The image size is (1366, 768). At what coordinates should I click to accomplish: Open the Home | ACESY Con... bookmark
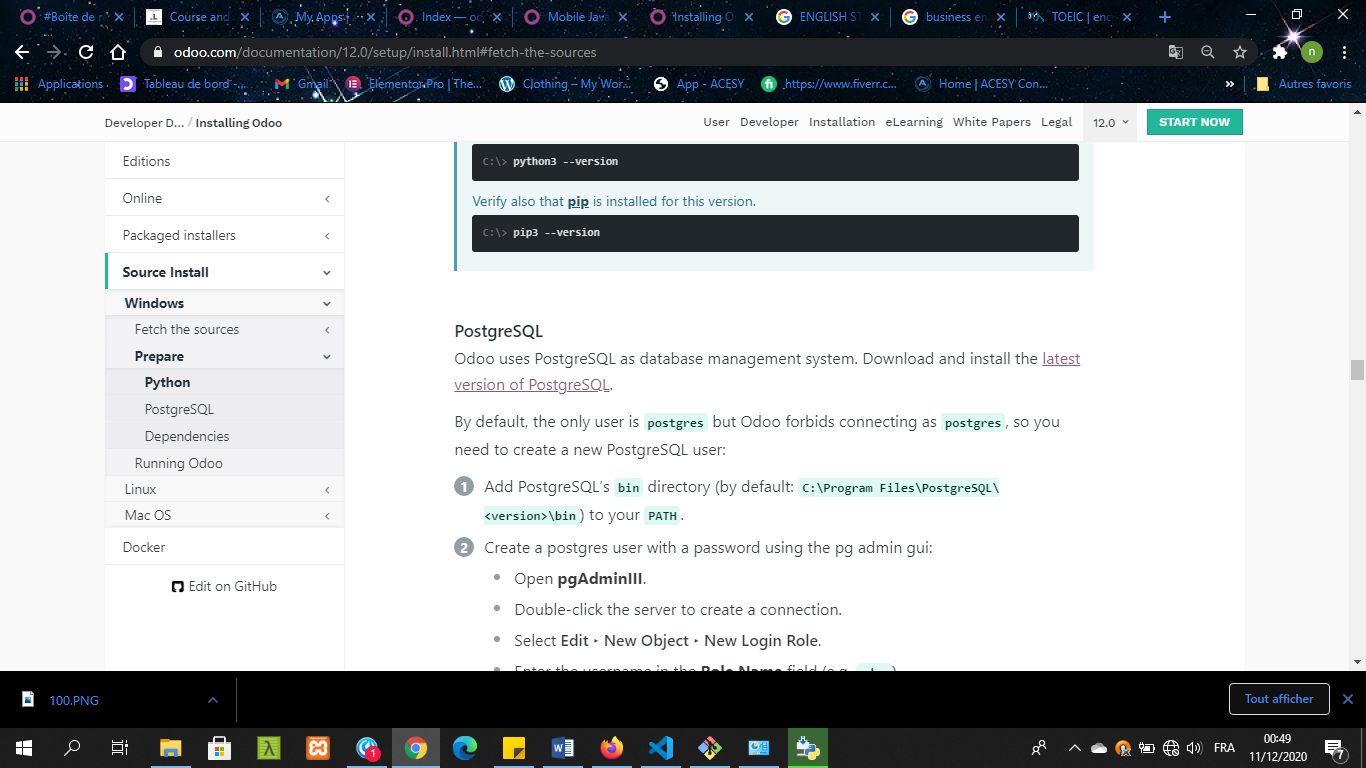[982, 84]
